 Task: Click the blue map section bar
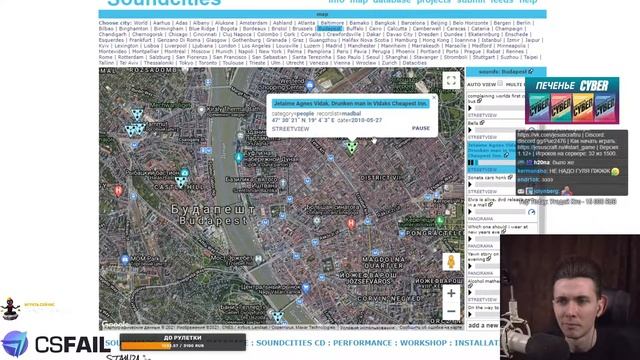tap(322, 14)
